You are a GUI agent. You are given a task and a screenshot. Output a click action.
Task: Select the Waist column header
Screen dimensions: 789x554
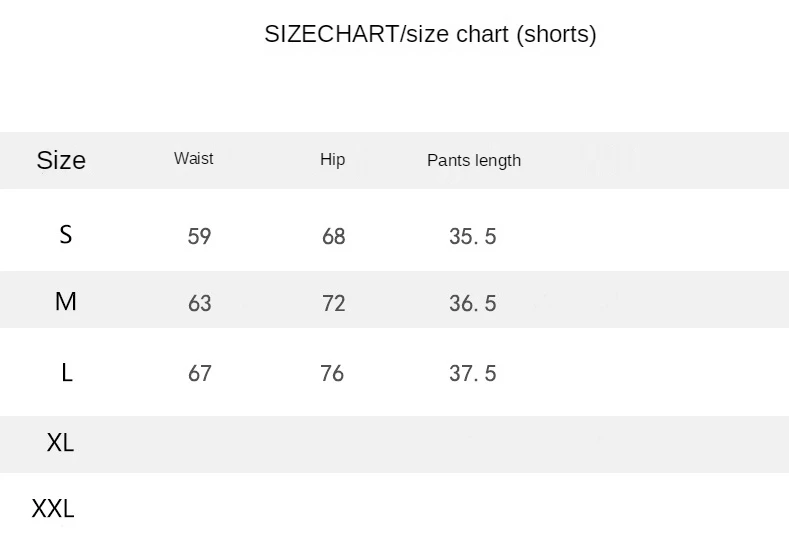tap(193, 159)
